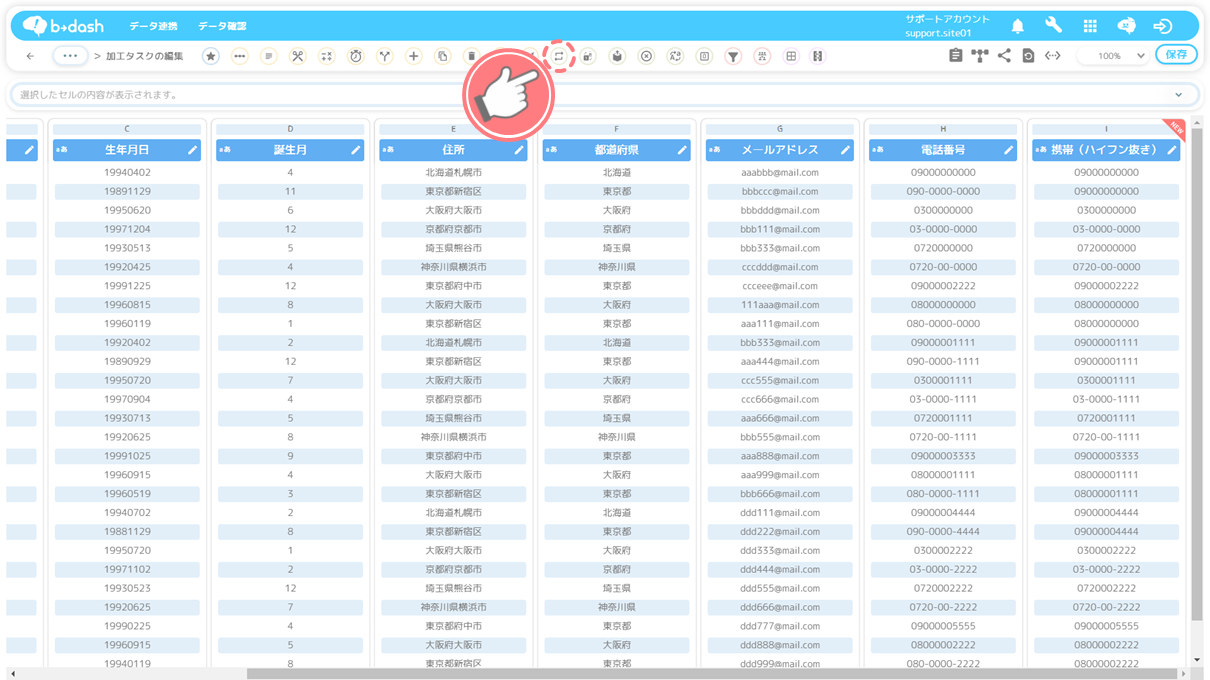Click the stopwatch date-time toolbar icon
Viewport: 1210px width, 680px height.
coord(355,56)
